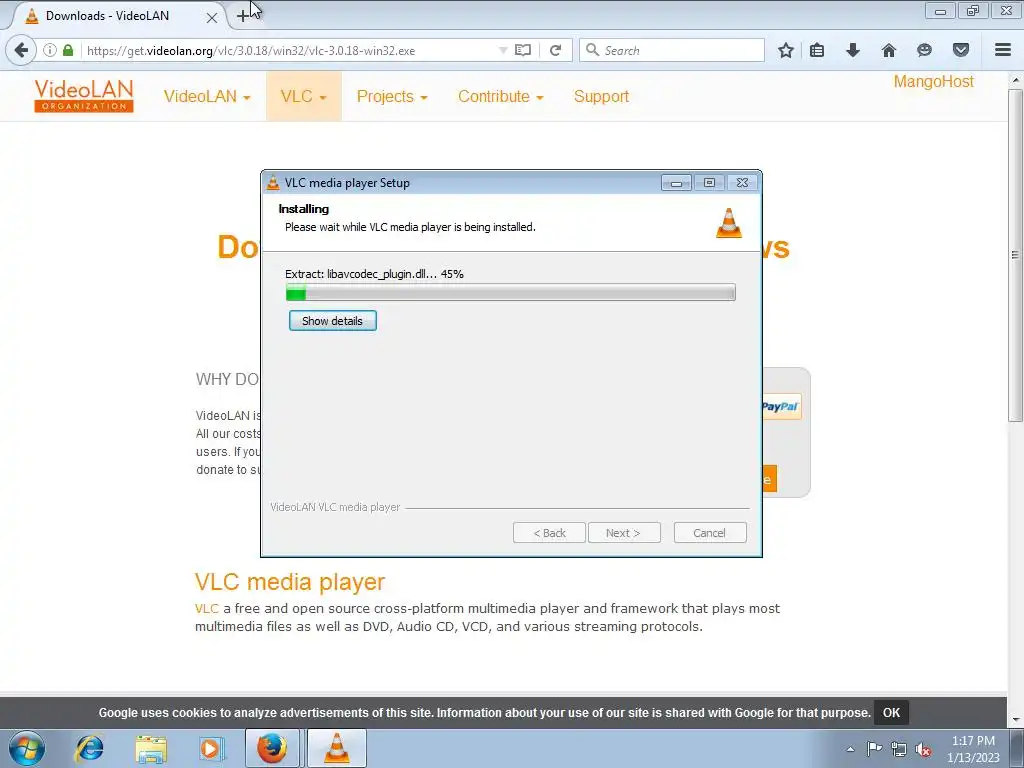This screenshot has height=768, width=1024.
Task: Bookmark this page with the star icon
Action: tap(786, 50)
